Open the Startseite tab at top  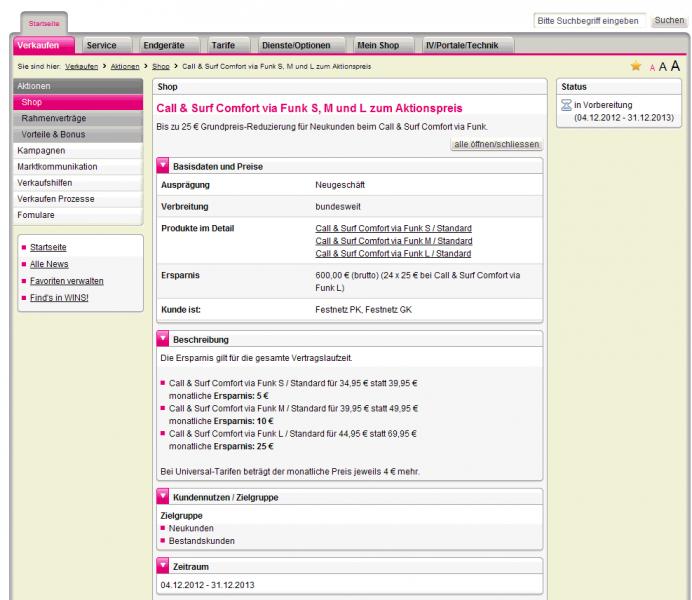44,23
